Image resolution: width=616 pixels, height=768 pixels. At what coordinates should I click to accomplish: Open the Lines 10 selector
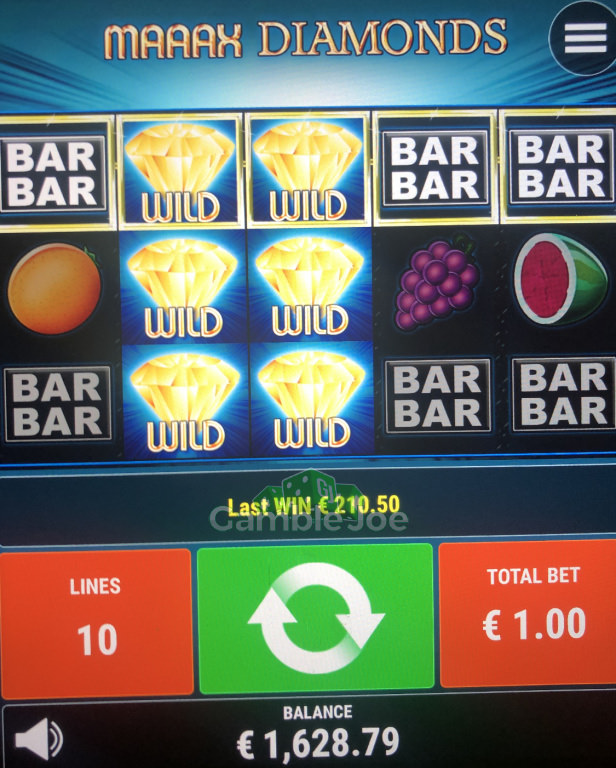click(x=96, y=623)
